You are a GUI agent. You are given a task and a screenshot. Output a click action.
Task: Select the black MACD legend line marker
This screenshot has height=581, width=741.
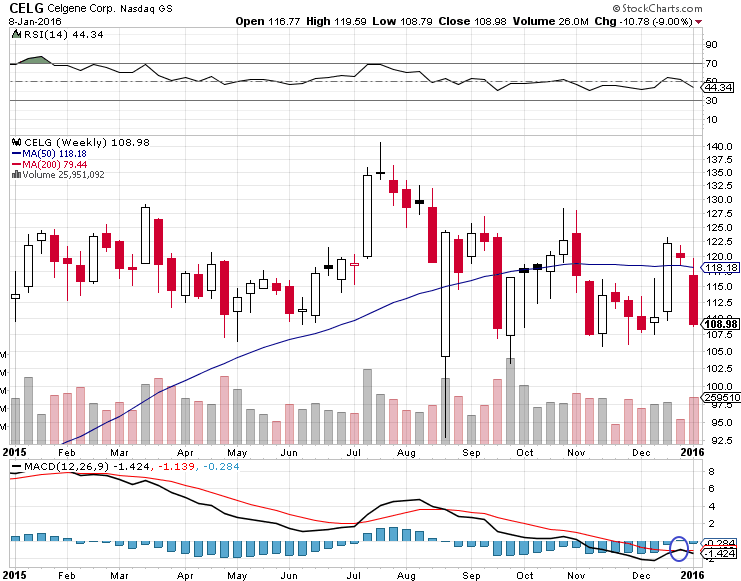click(x=17, y=467)
